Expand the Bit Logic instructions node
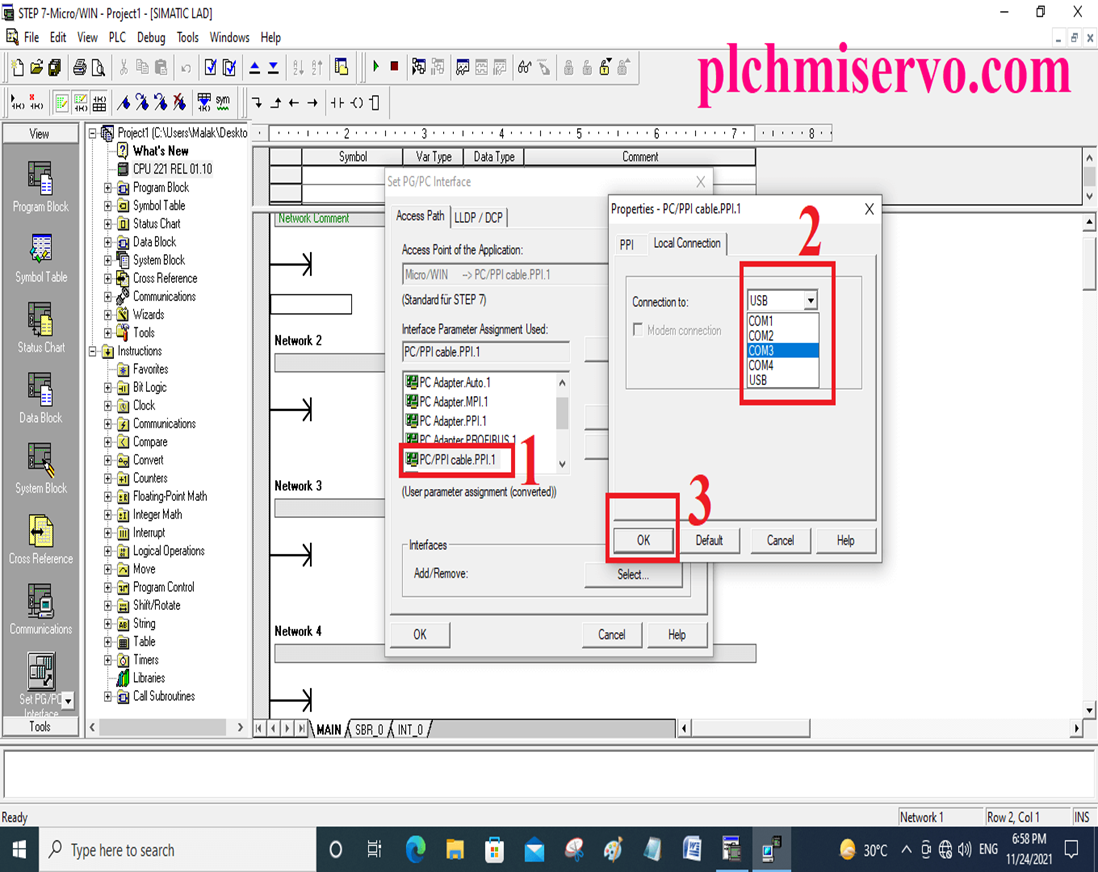This screenshot has width=1098, height=872. (108, 387)
